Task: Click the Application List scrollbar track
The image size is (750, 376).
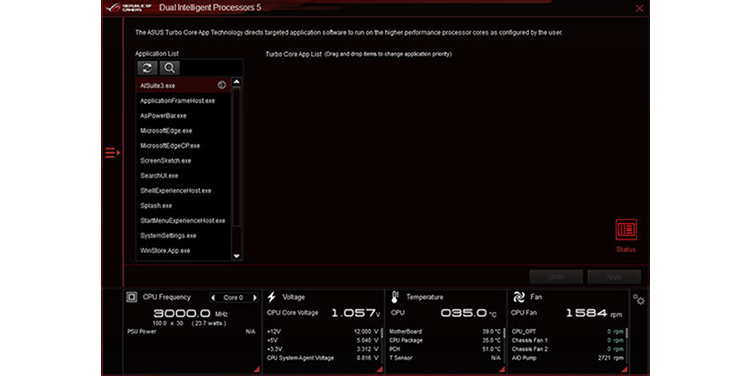Action: pos(236,169)
